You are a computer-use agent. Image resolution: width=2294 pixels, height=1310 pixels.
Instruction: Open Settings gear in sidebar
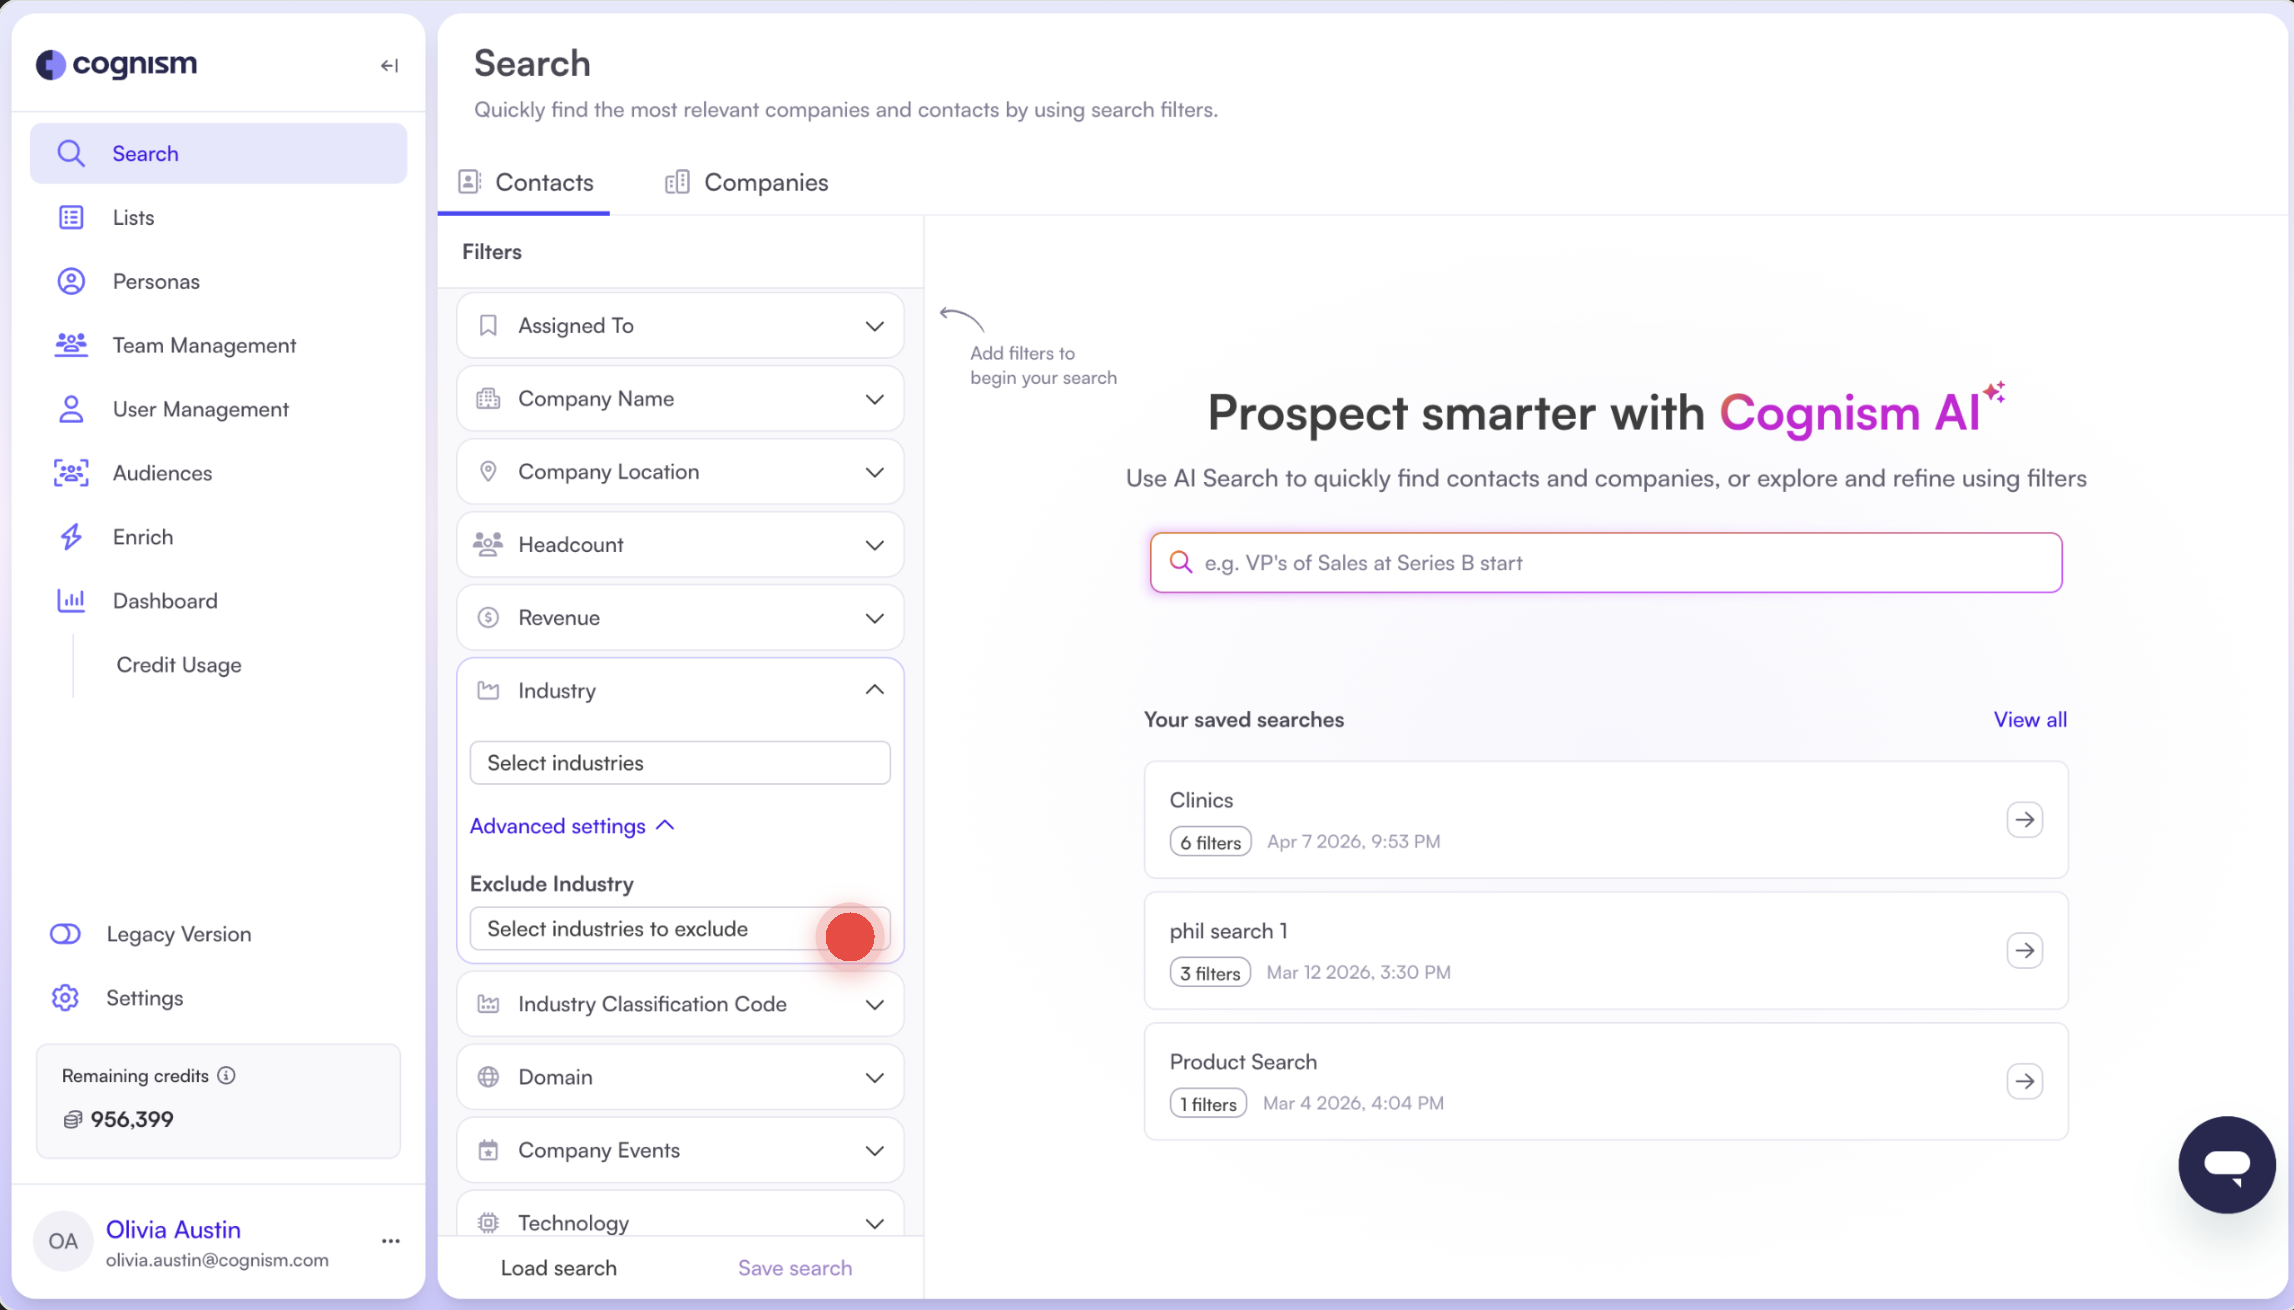66,998
